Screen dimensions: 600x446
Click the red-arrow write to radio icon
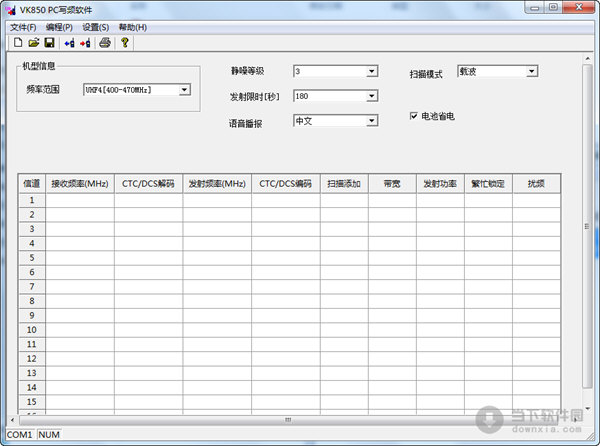click(84, 43)
